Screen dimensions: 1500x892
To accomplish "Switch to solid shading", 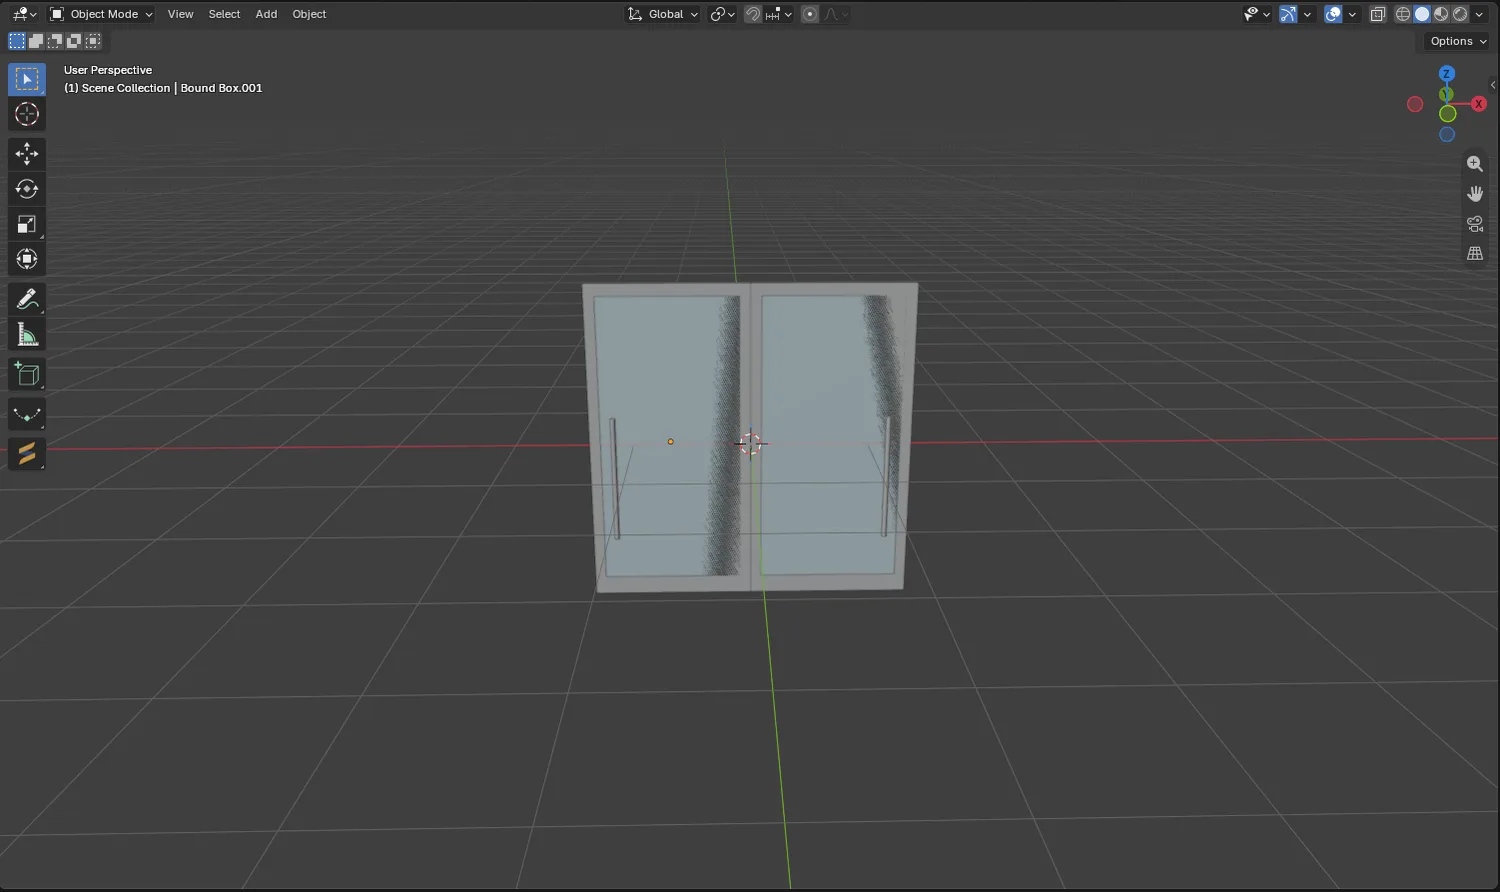I will pos(1422,14).
